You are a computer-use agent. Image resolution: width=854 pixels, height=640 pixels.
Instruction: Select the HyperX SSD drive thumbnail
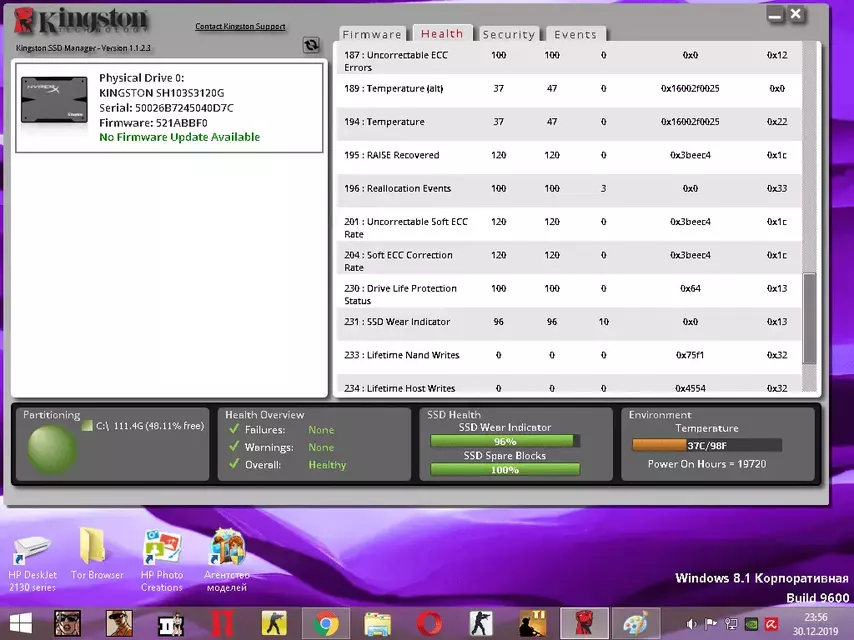[x=54, y=100]
